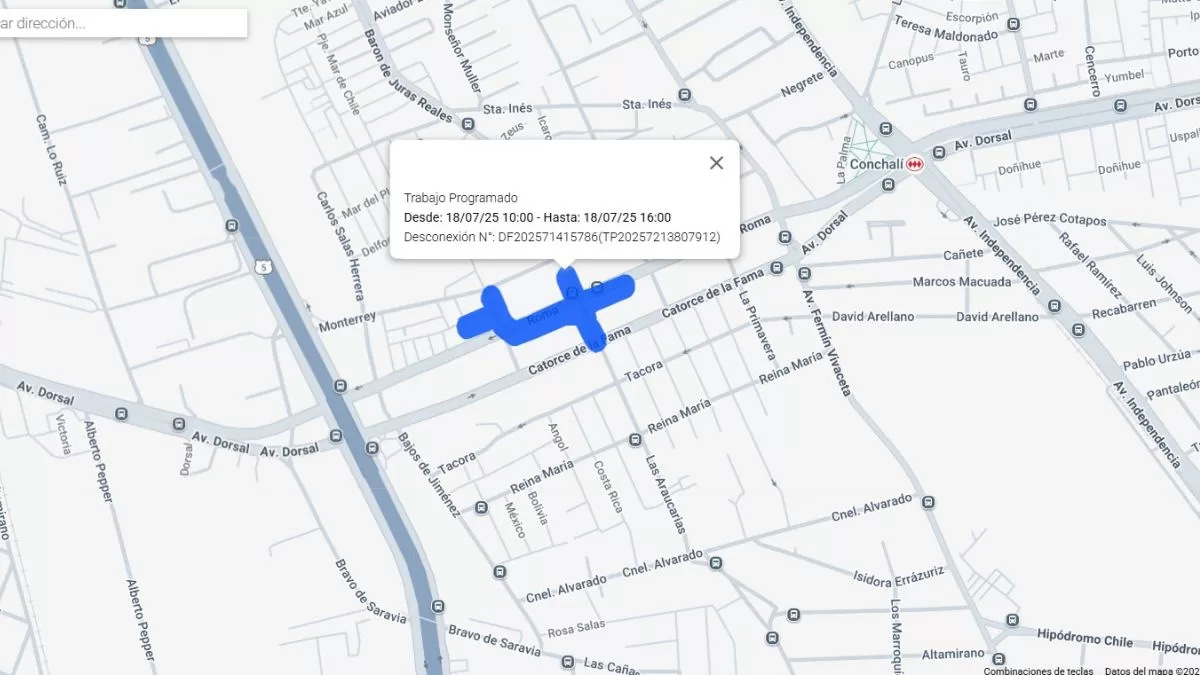Click the bus stop icon beside Reina María label
This screenshot has height=675, width=1200.
[x=634, y=440]
